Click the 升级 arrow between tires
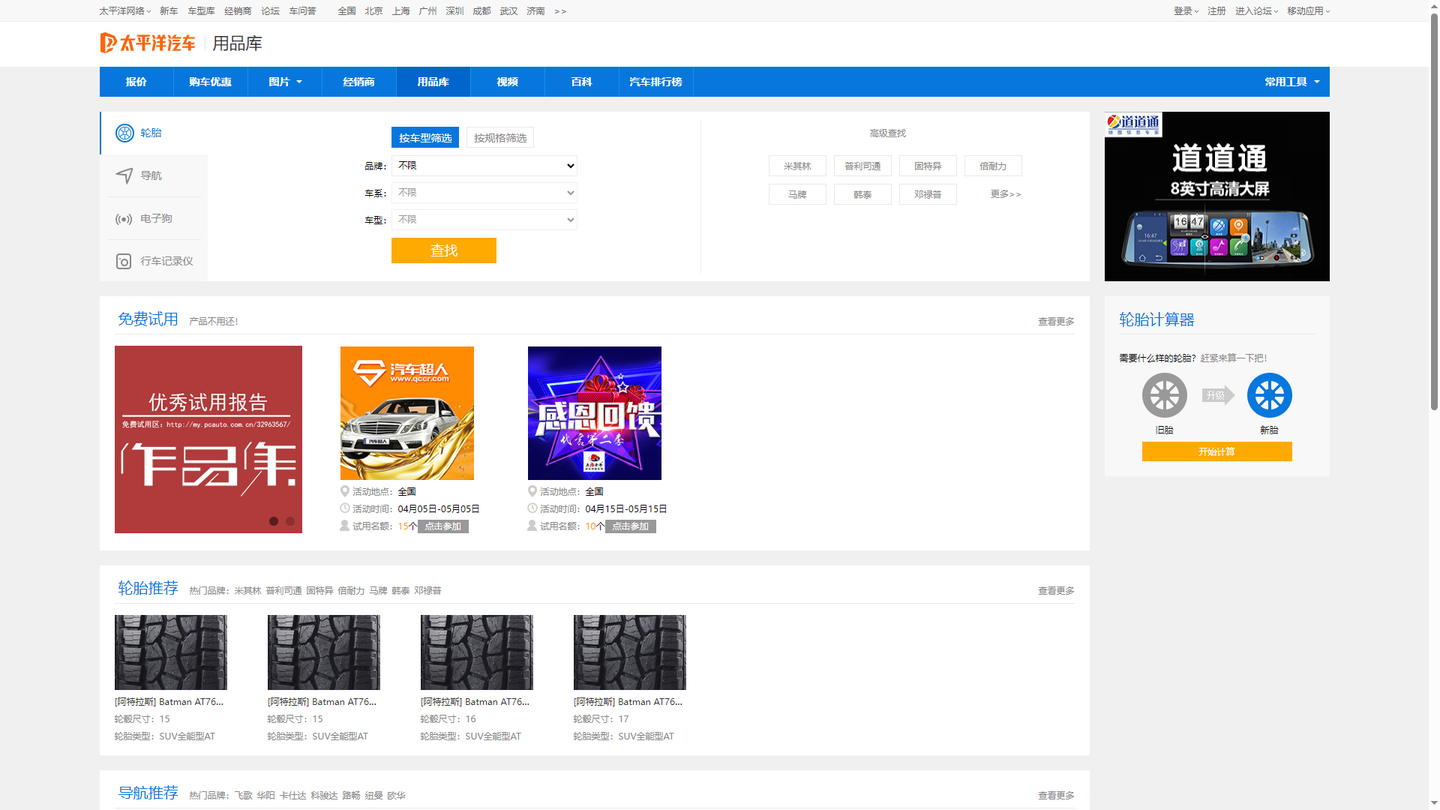Image resolution: width=1440 pixels, height=810 pixels. (1218, 395)
